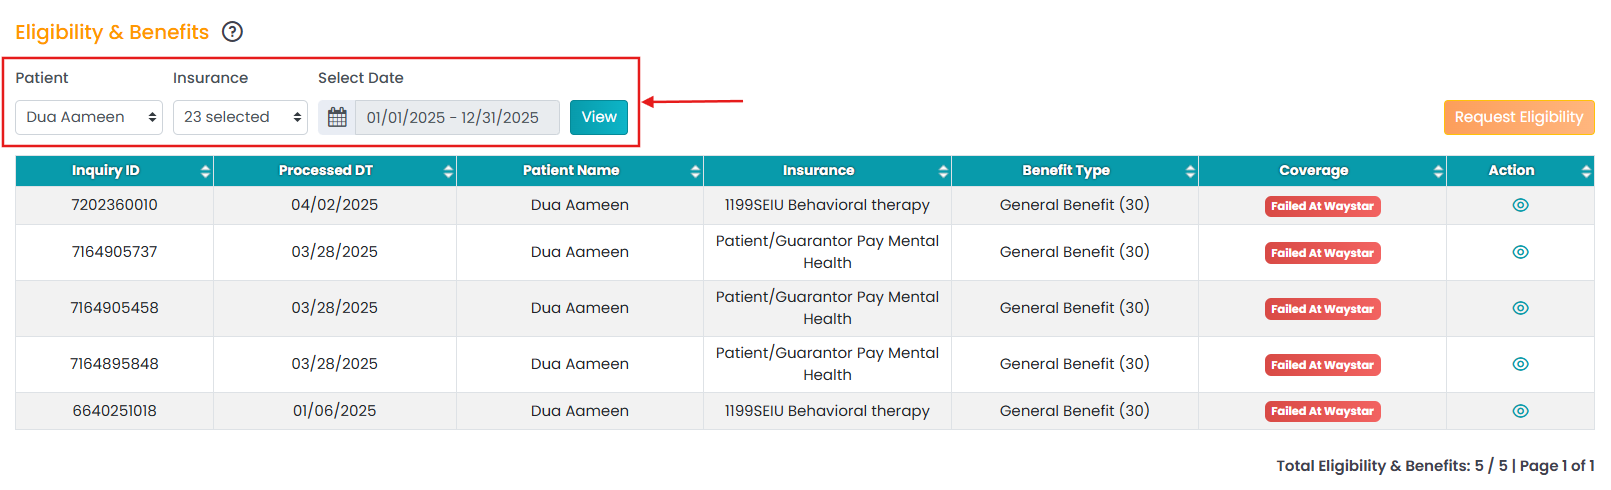Viewport: 1611px width, 490px height.
Task: View details for inquiry 7202360010
Action: point(1520,205)
